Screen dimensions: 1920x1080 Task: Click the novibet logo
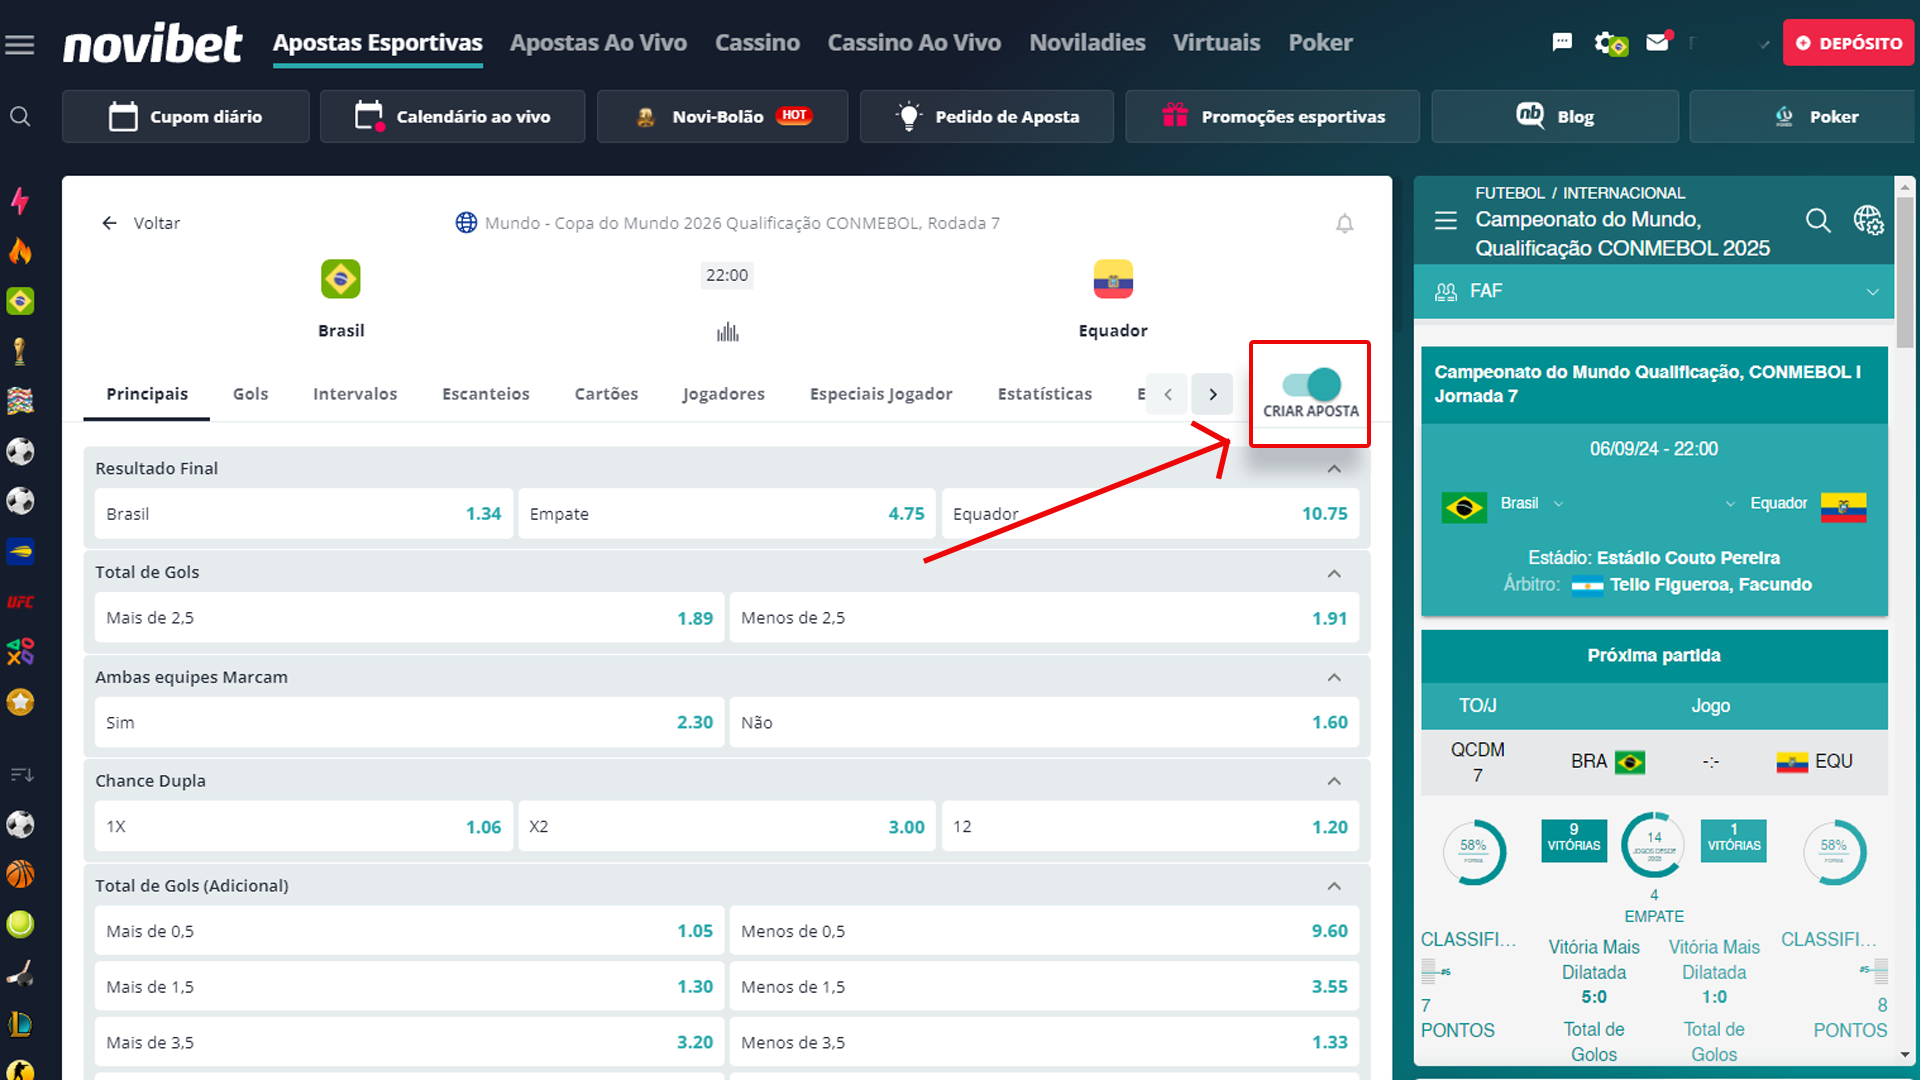coord(152,43)
